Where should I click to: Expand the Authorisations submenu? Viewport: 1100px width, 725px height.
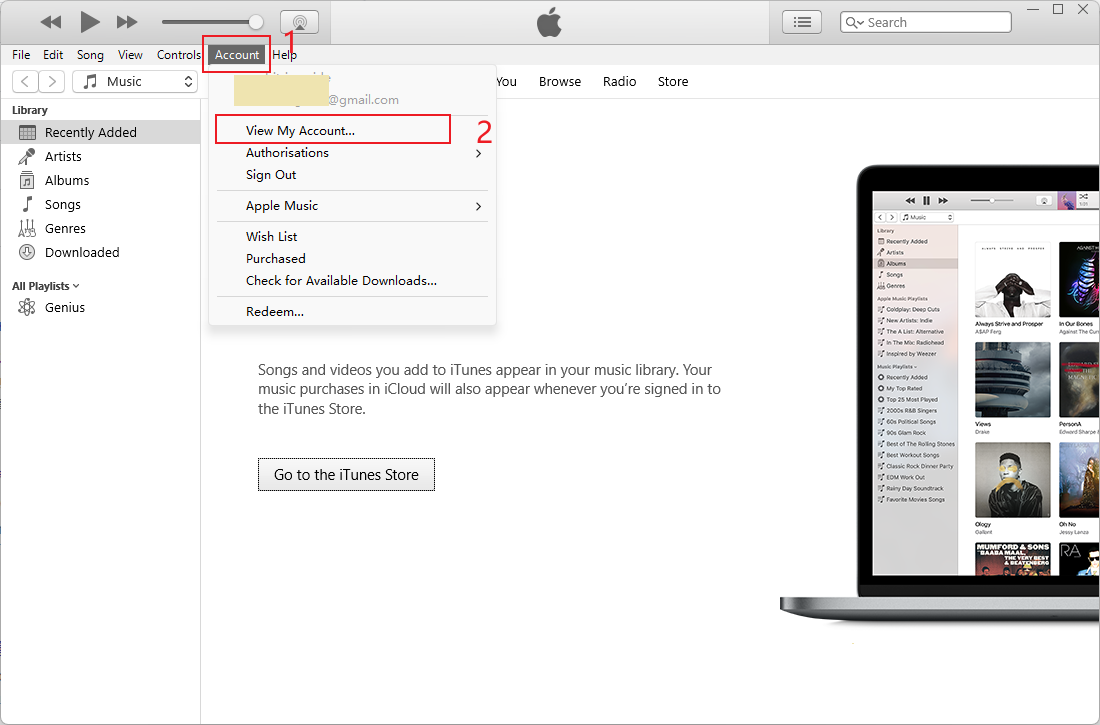click(352, 153)
